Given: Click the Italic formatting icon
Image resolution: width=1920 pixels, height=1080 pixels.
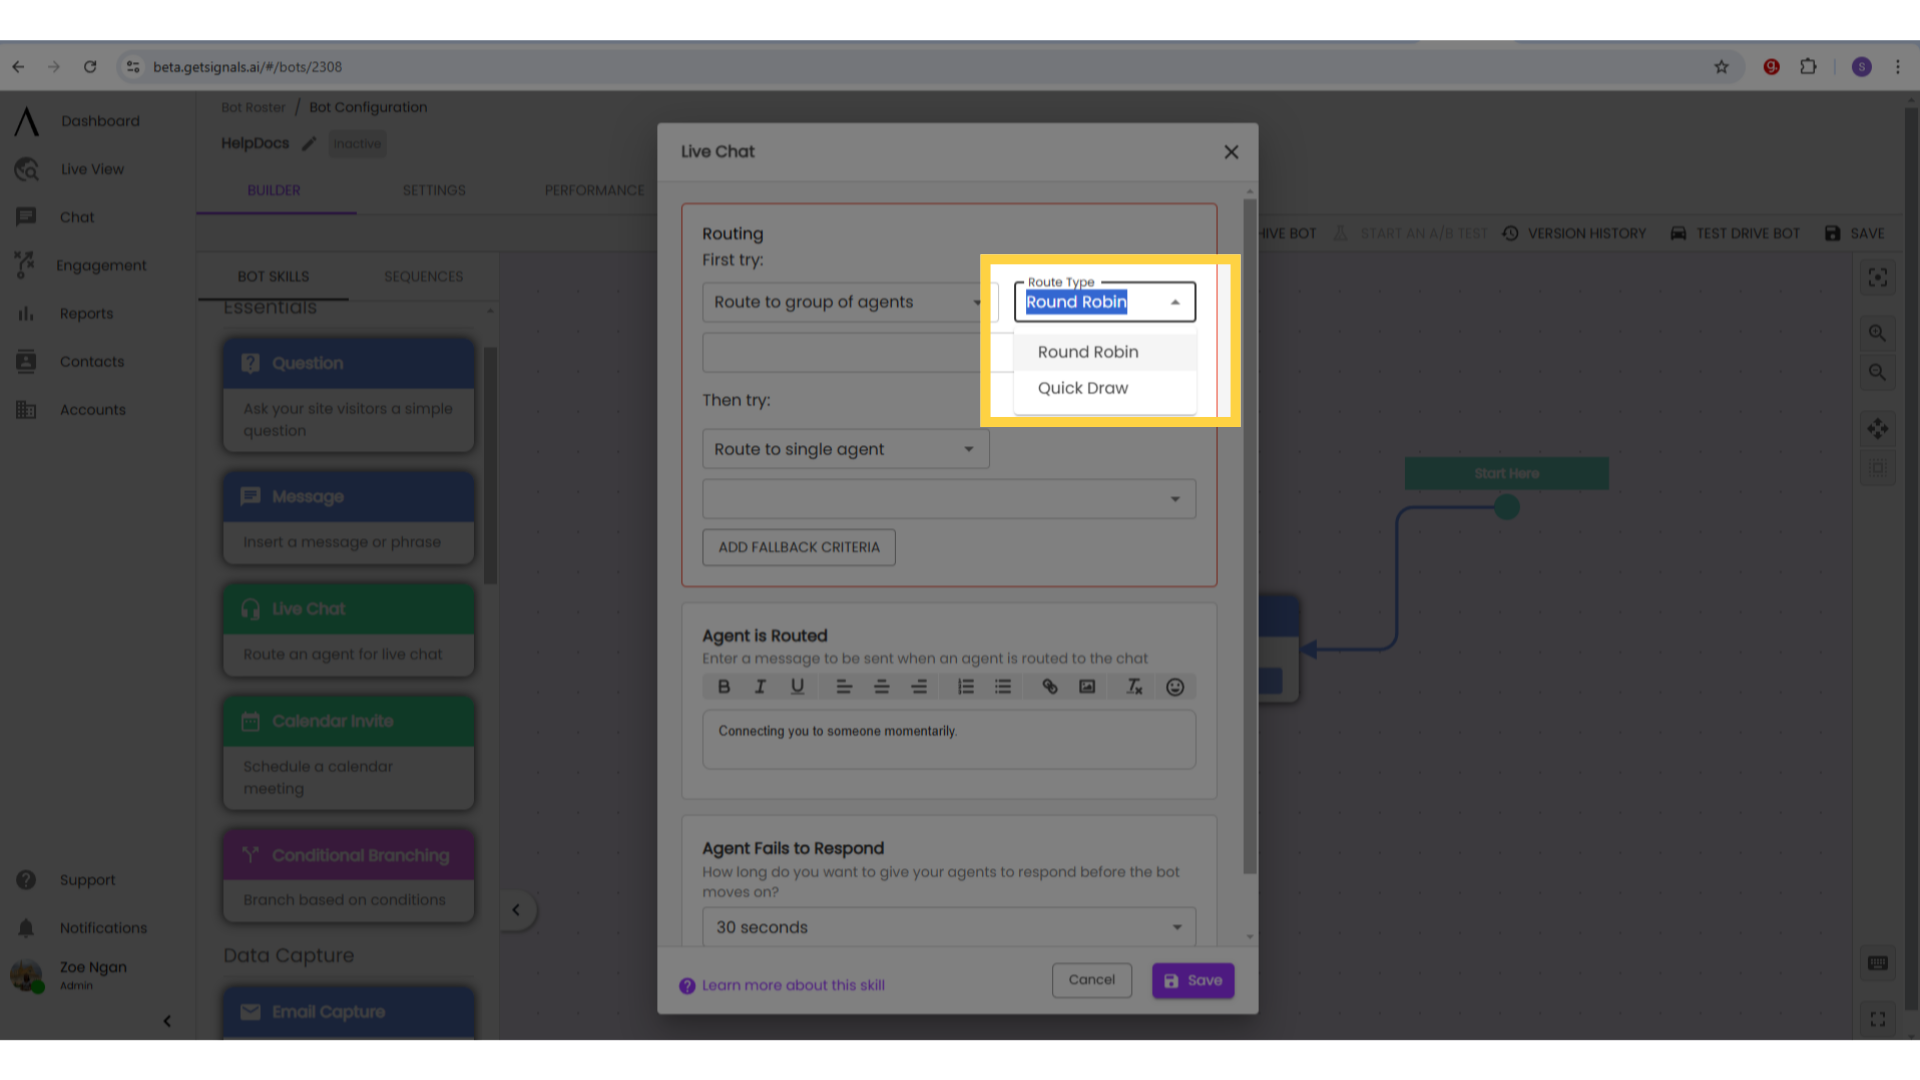Looking at the screenshot, I should point(761,686).
